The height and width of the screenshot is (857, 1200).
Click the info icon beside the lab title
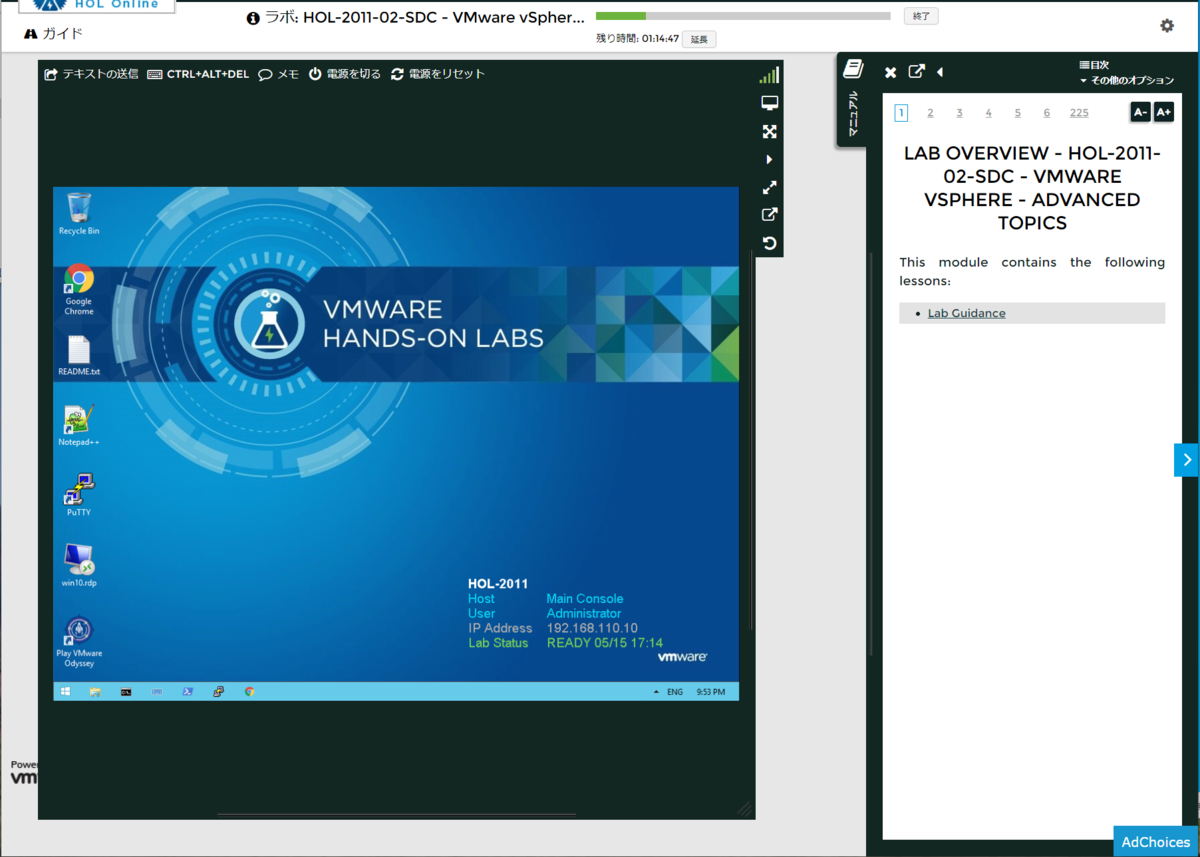pyautogui.click(x=253, y=18)
